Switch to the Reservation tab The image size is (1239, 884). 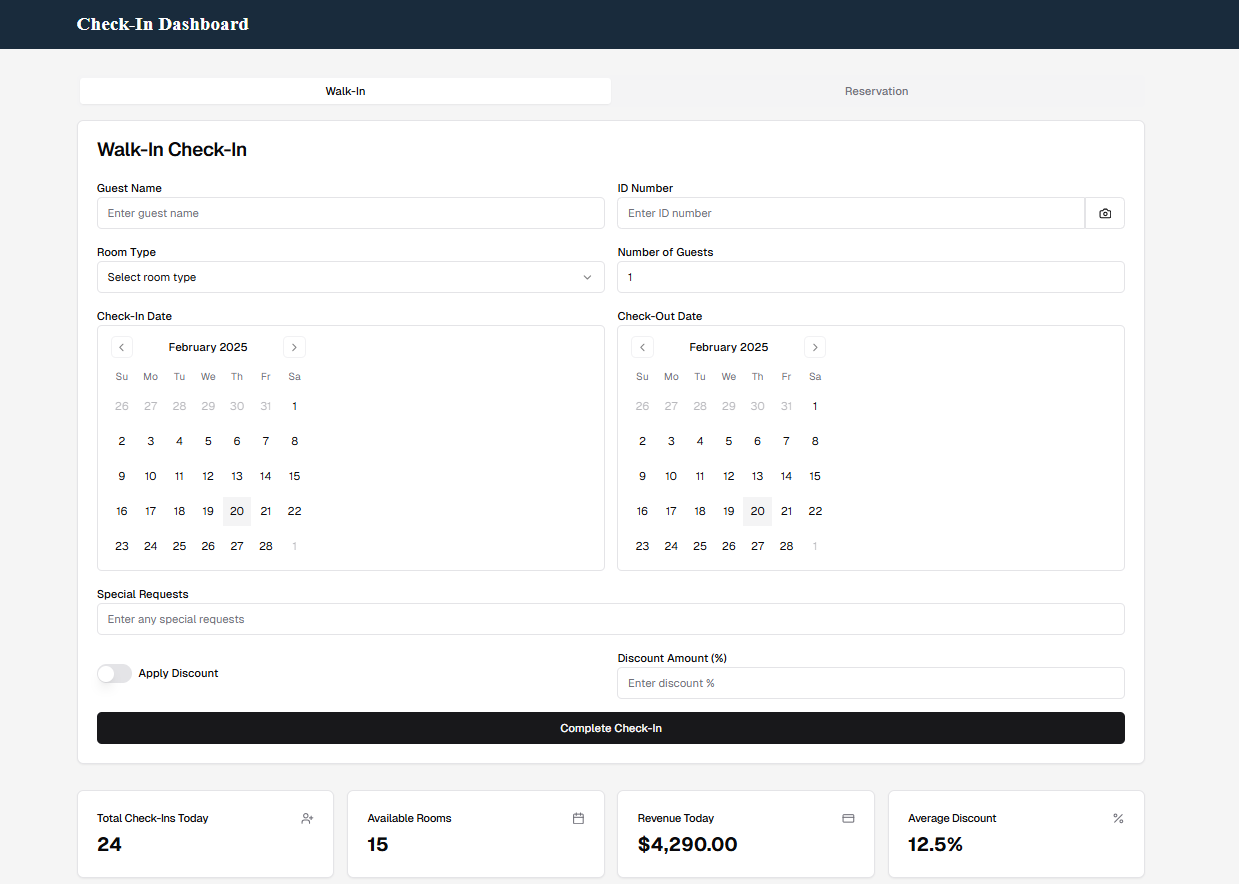(x=877, y=91)
